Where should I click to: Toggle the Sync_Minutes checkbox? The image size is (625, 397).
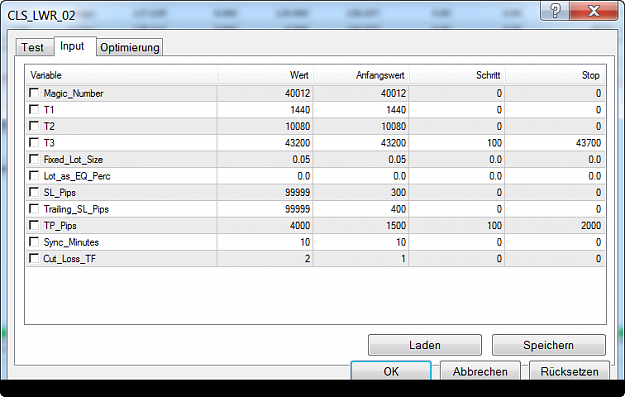tap(34, 242)
